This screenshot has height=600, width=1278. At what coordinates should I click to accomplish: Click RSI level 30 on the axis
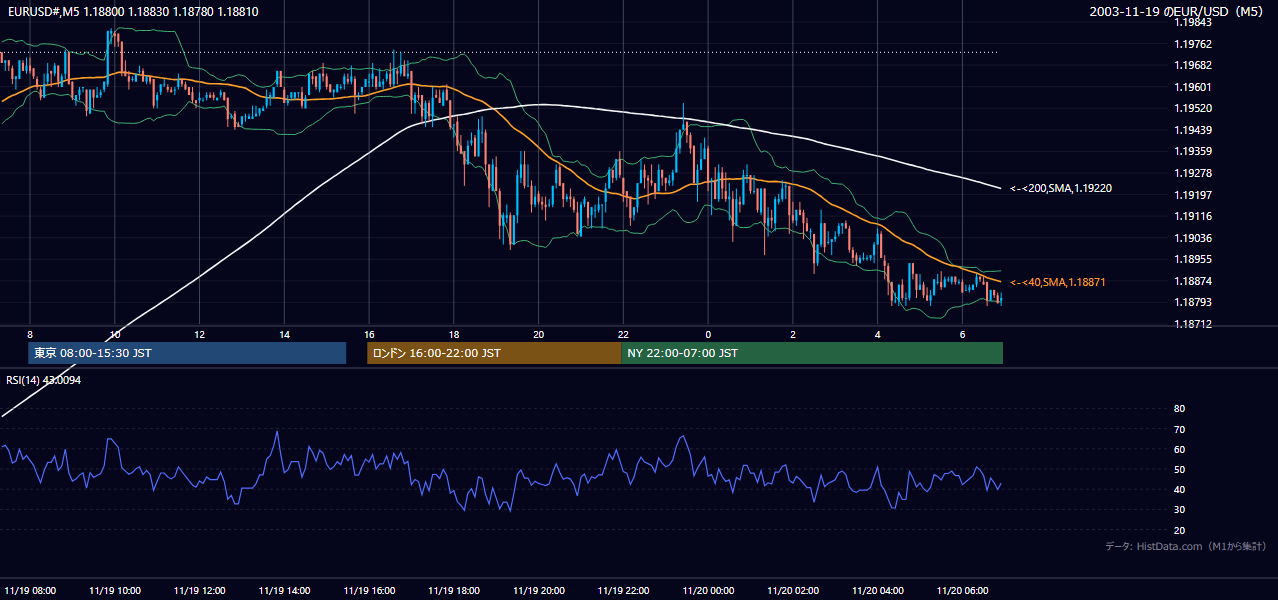click(1179, 511)
